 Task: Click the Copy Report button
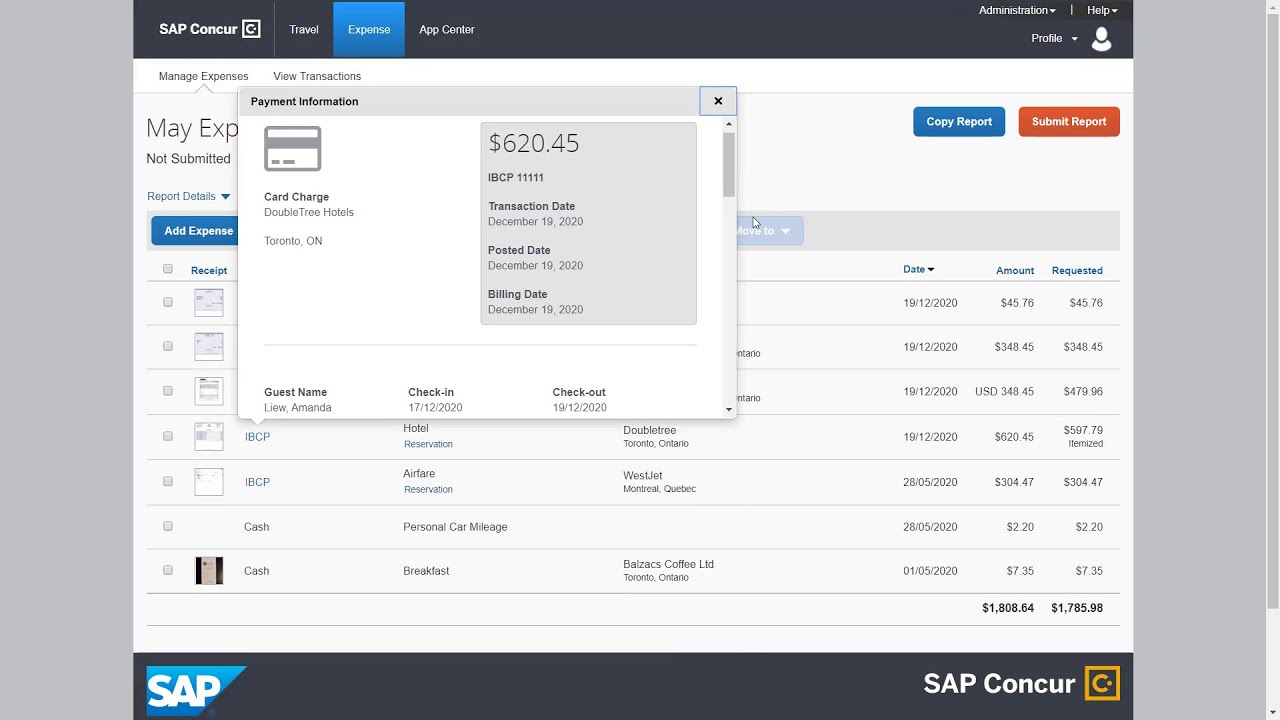tap(959, 122)
